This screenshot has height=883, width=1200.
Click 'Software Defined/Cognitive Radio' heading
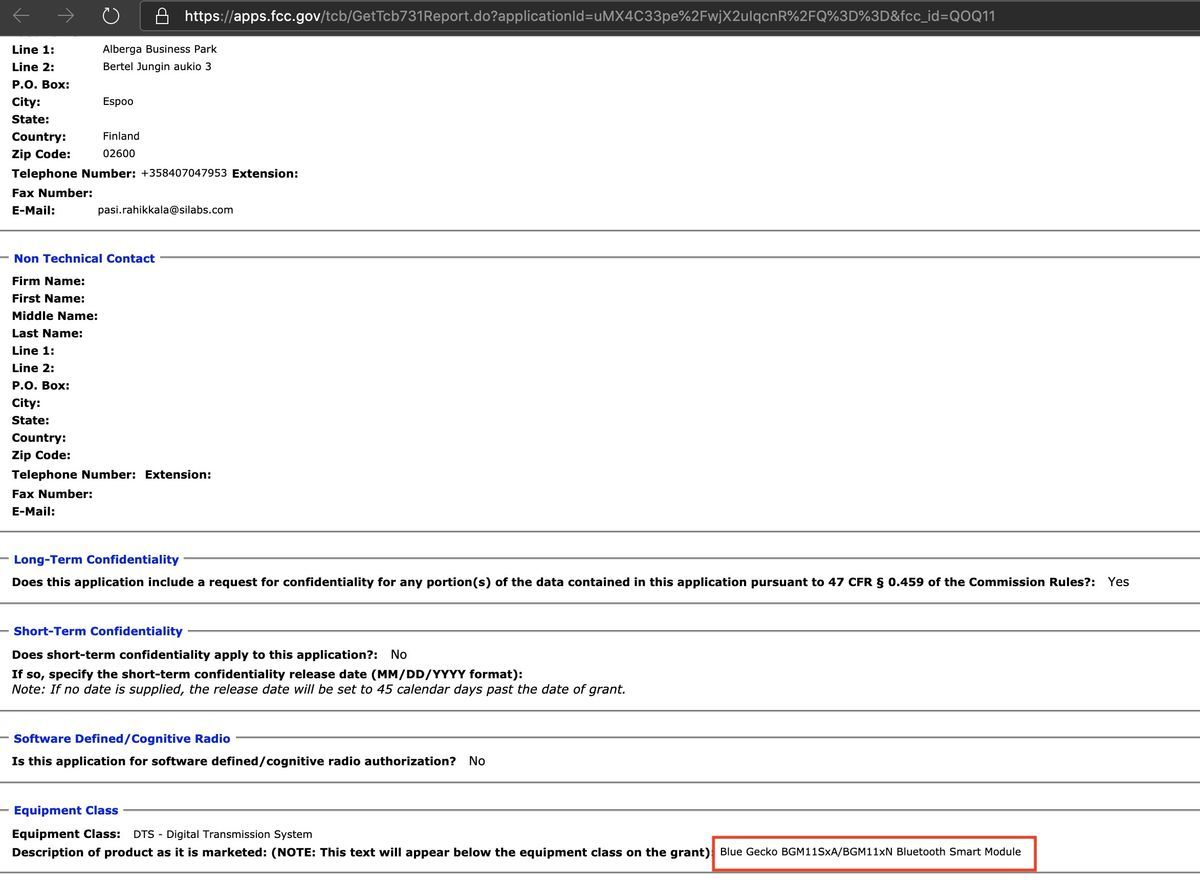(122, 738)
